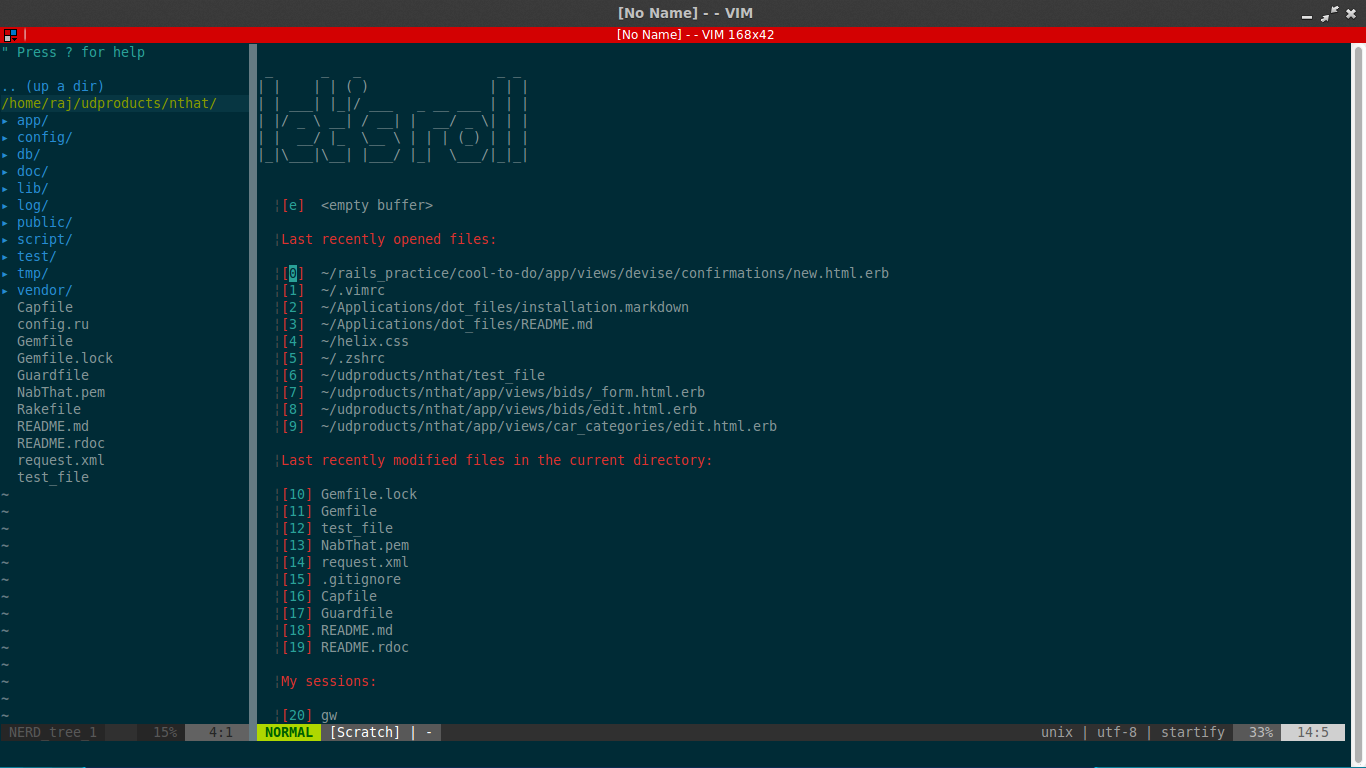Expand the db/ directory arrow

click(x=5, y=155)
